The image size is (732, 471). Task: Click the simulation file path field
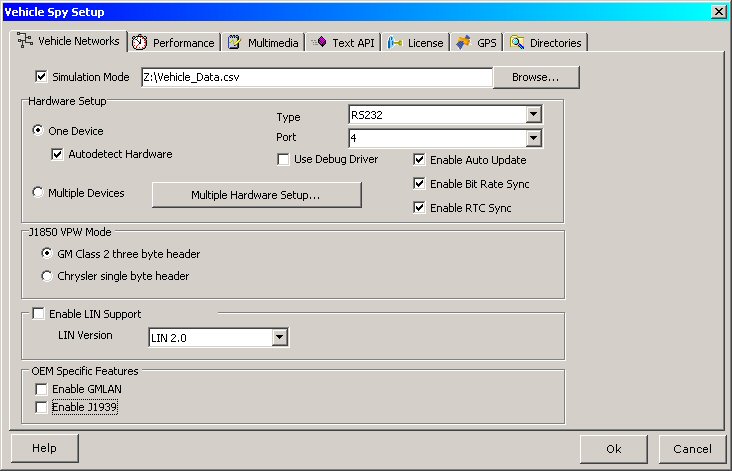pyautogui.click(x=315, y=77)
